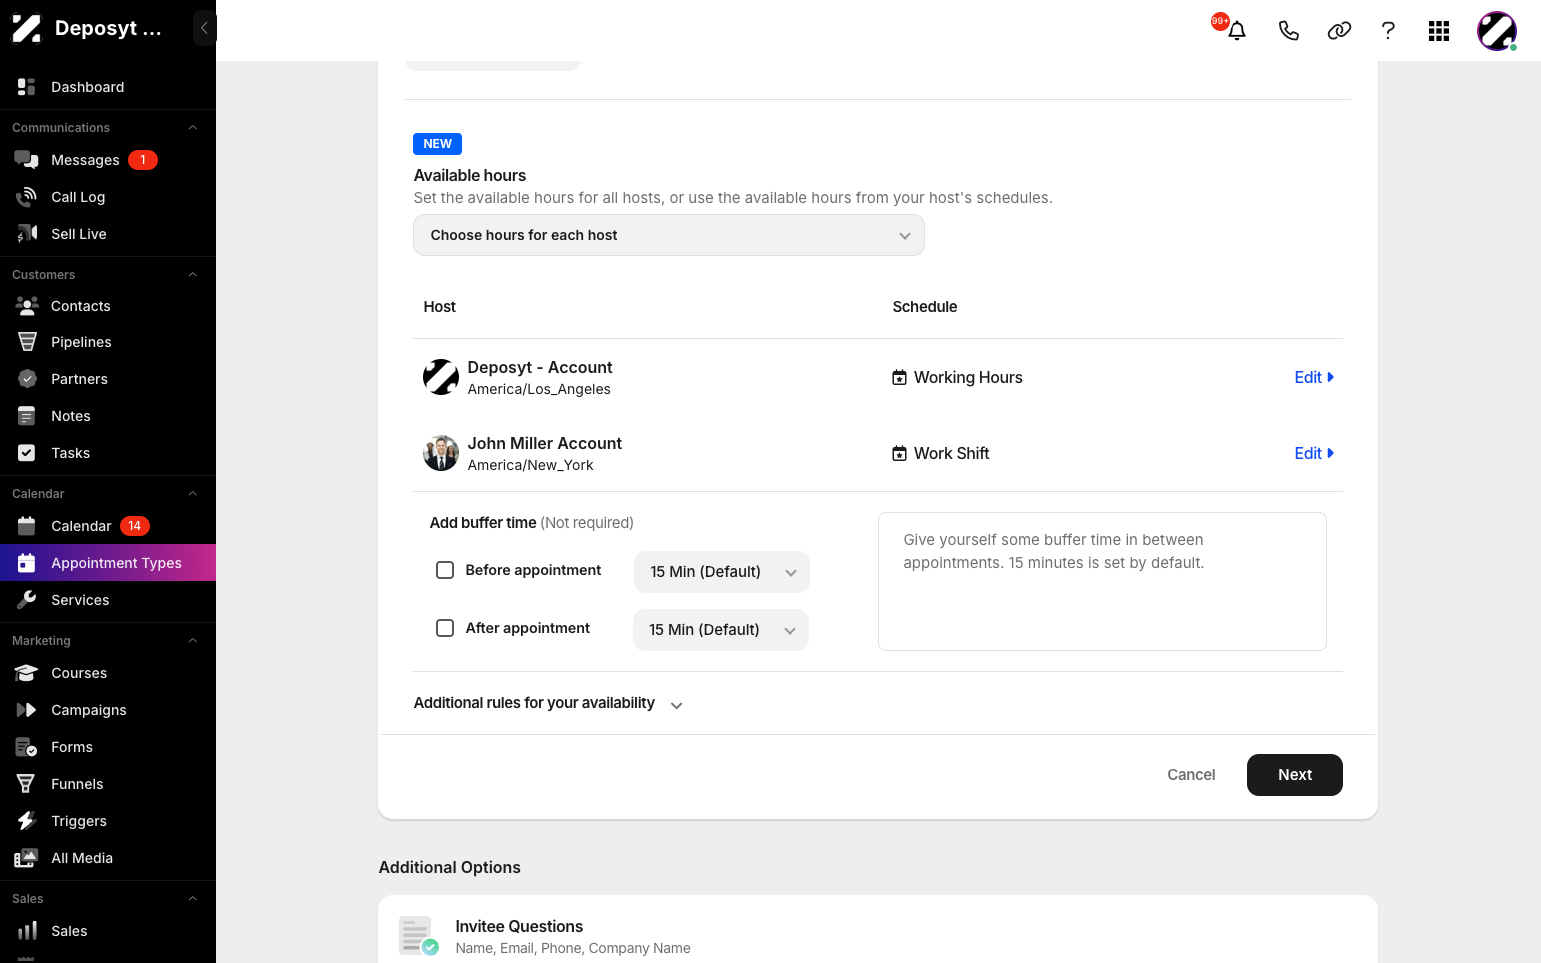
Task: Edit John Miller Account Work Shift
Action: (x=1314, y=453)
